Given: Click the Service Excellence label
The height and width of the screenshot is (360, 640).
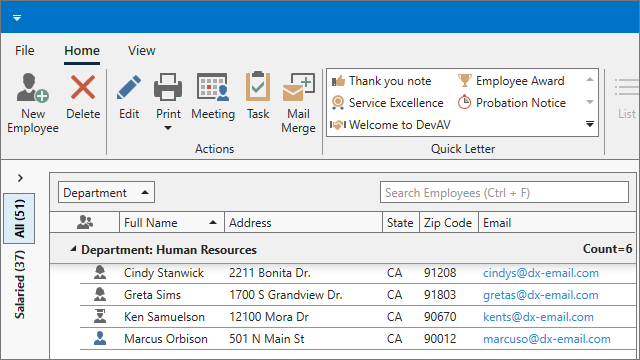Looking at the screenshot, I should (396, 103).
